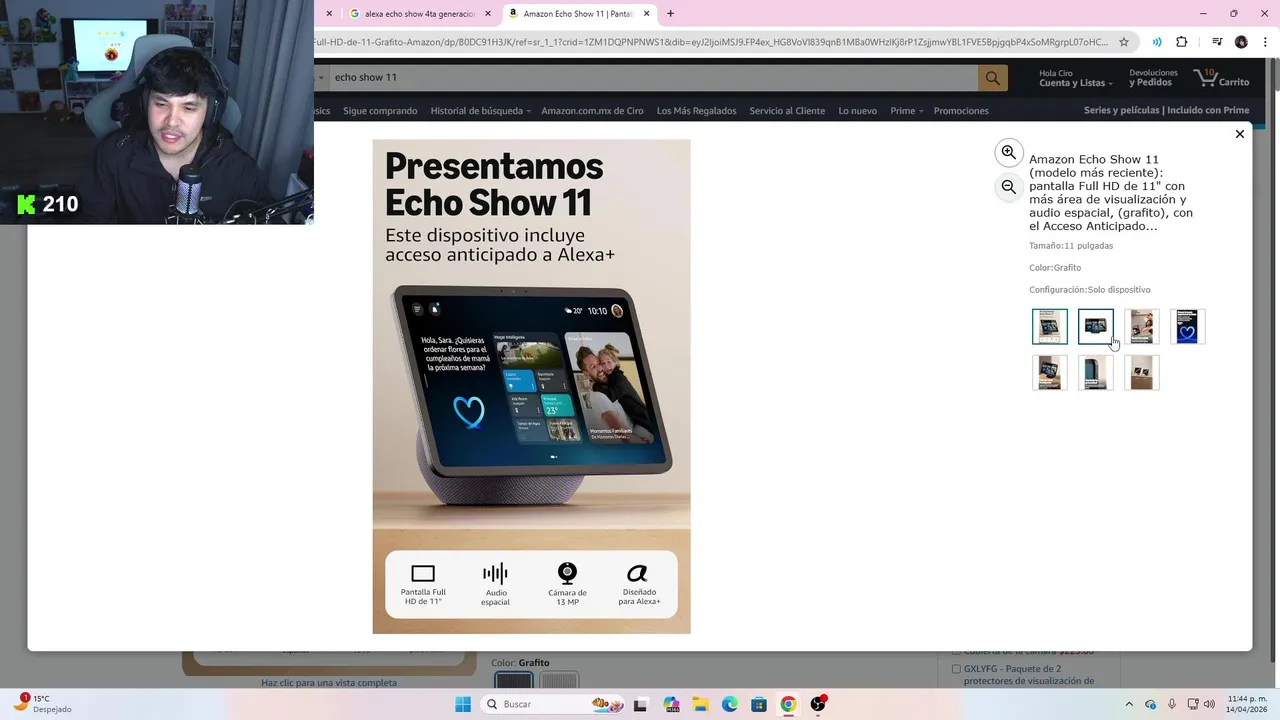Select third thumbnail with person in kitchen
Viewport: 1280px width, 720px height.
1142,327
